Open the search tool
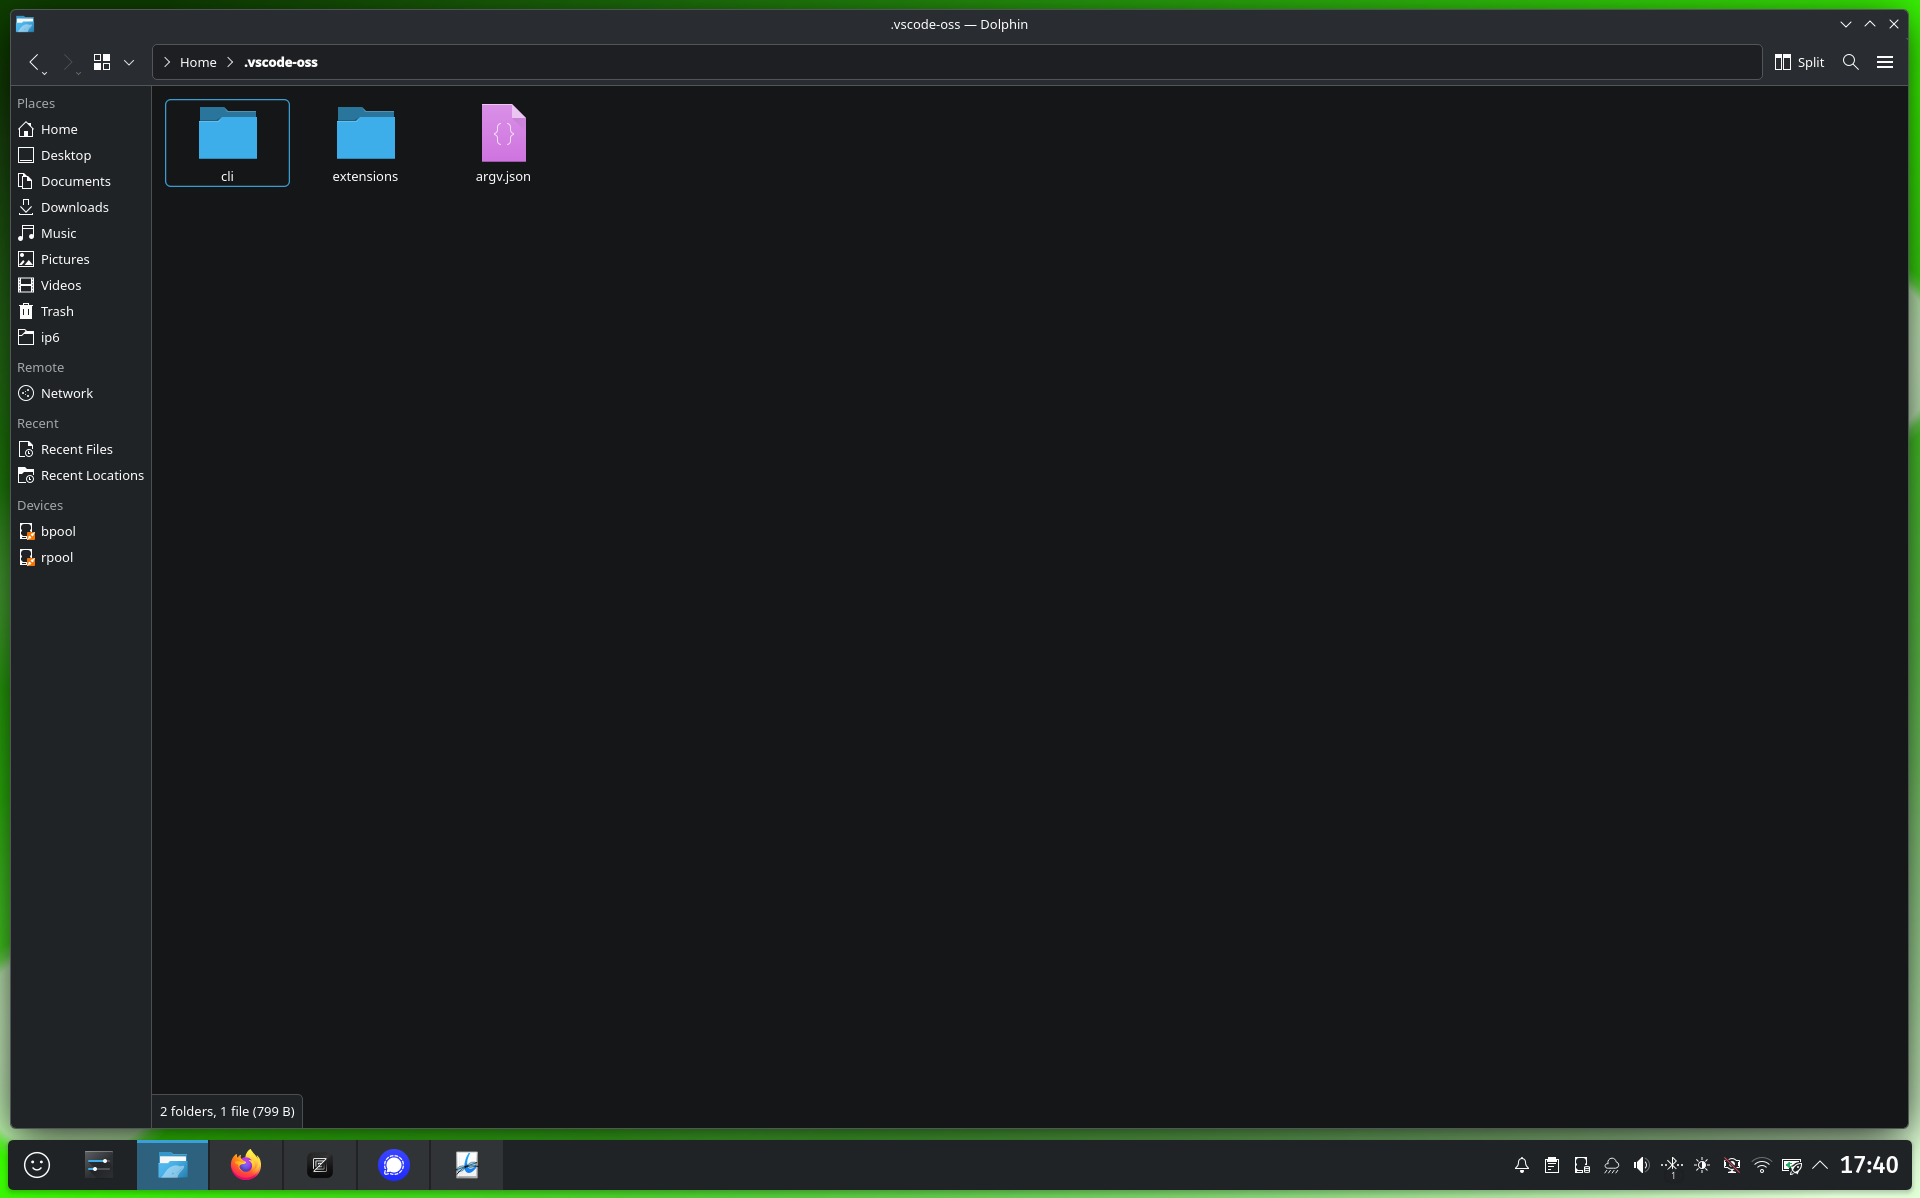Viewport: 1920px width, 1198px height. pyautogui.click(x=1850, y=62)
